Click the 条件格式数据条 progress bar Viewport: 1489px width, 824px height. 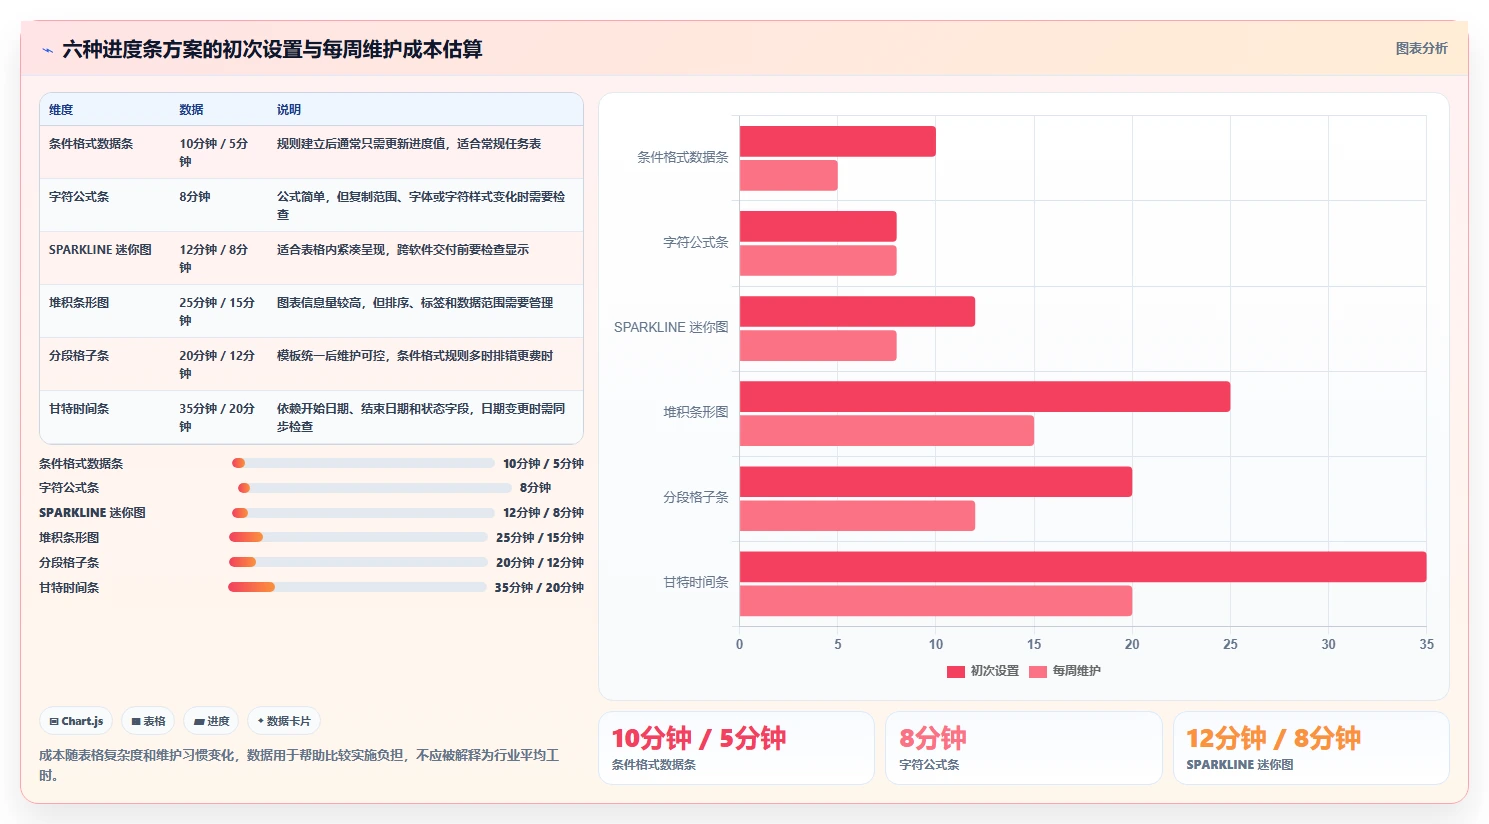363,463
